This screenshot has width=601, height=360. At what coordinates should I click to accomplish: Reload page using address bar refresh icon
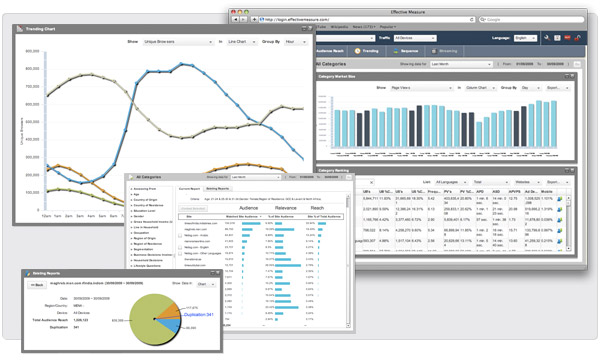[471, 19]
